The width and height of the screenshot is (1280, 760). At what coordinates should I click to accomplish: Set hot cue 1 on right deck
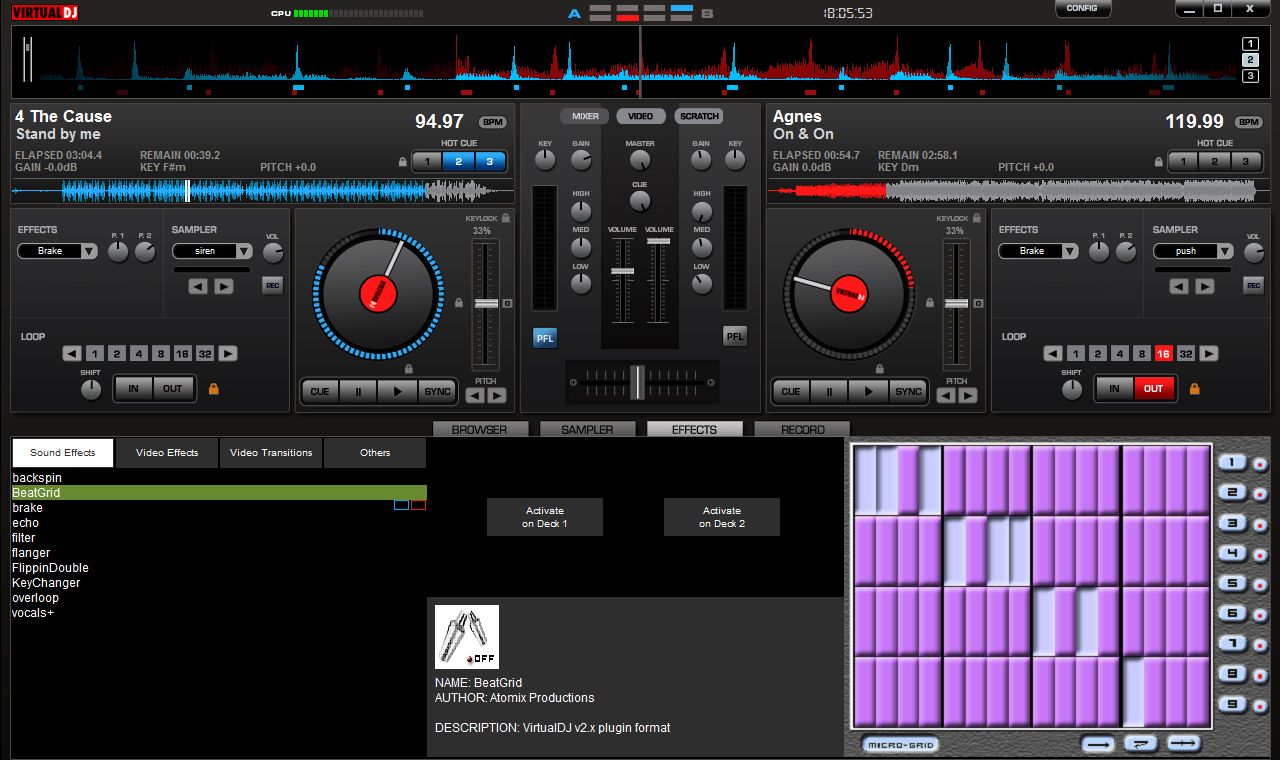tap(1182, 161)
